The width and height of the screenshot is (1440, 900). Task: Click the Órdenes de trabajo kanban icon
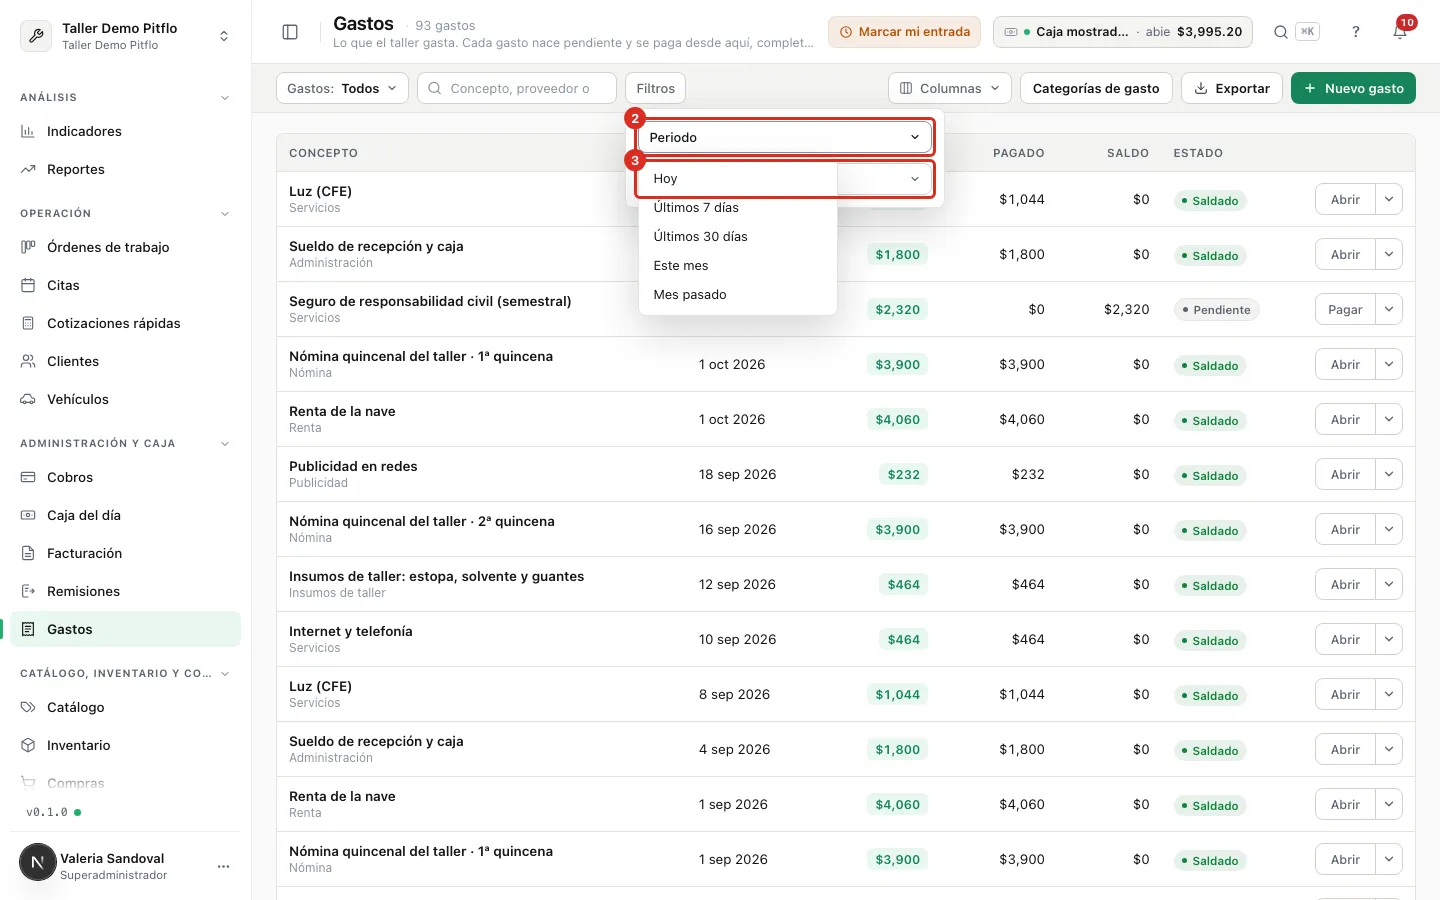[x=28, y=247]
